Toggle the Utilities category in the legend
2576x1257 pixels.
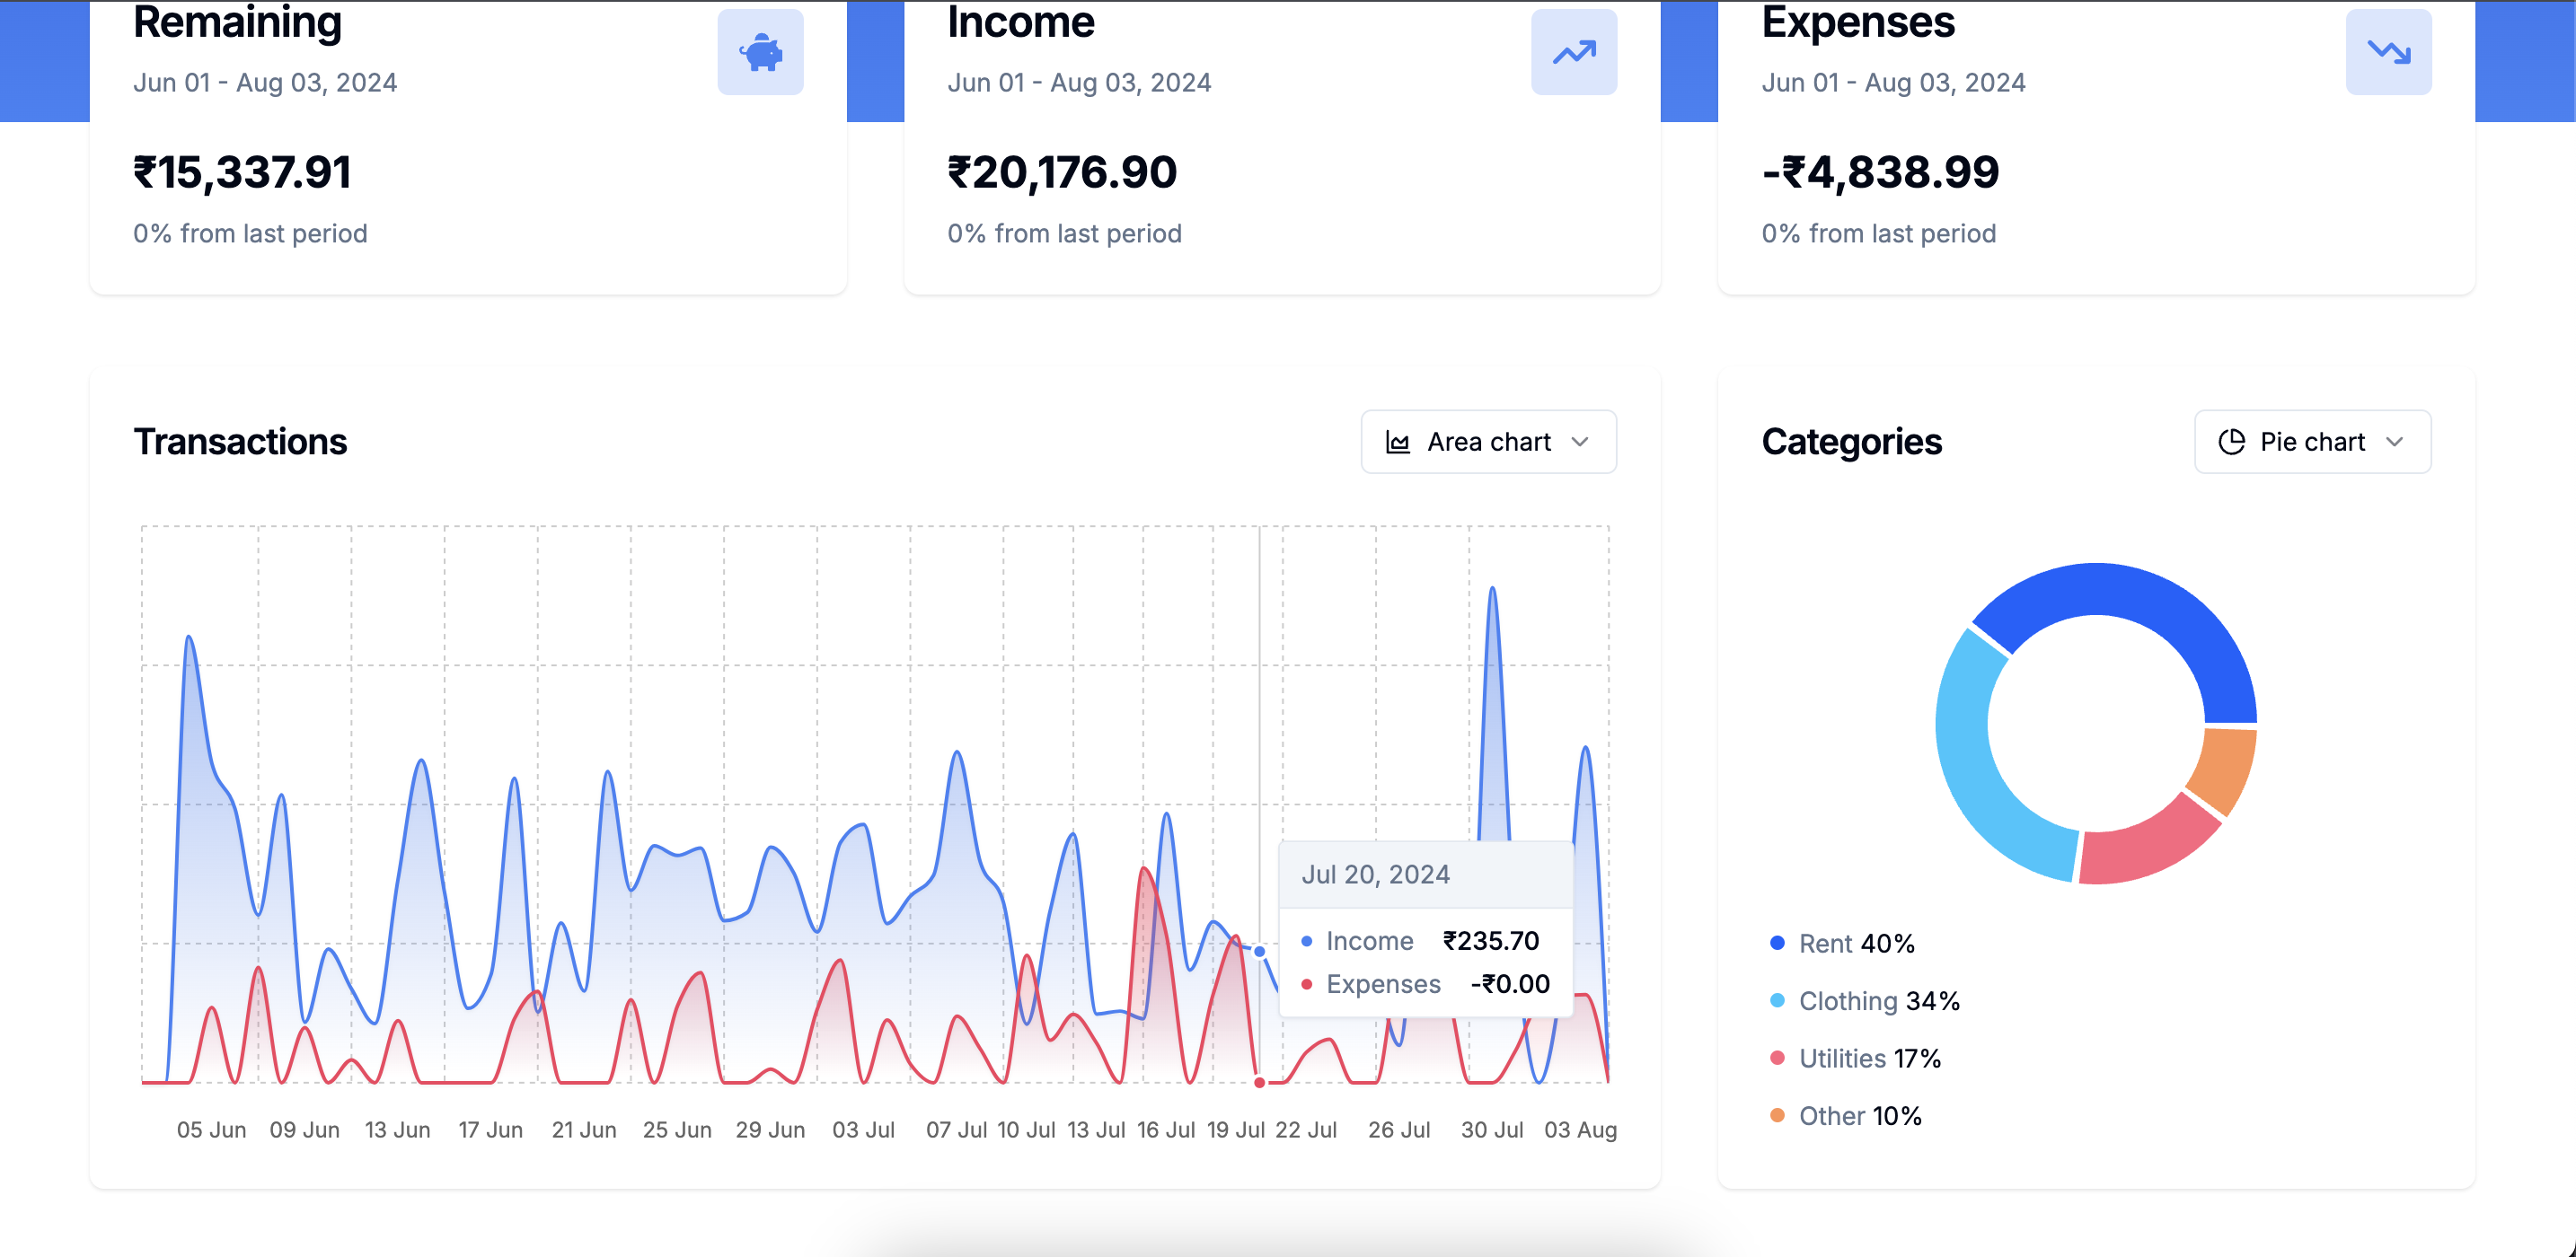(x=1869, y=1058)
